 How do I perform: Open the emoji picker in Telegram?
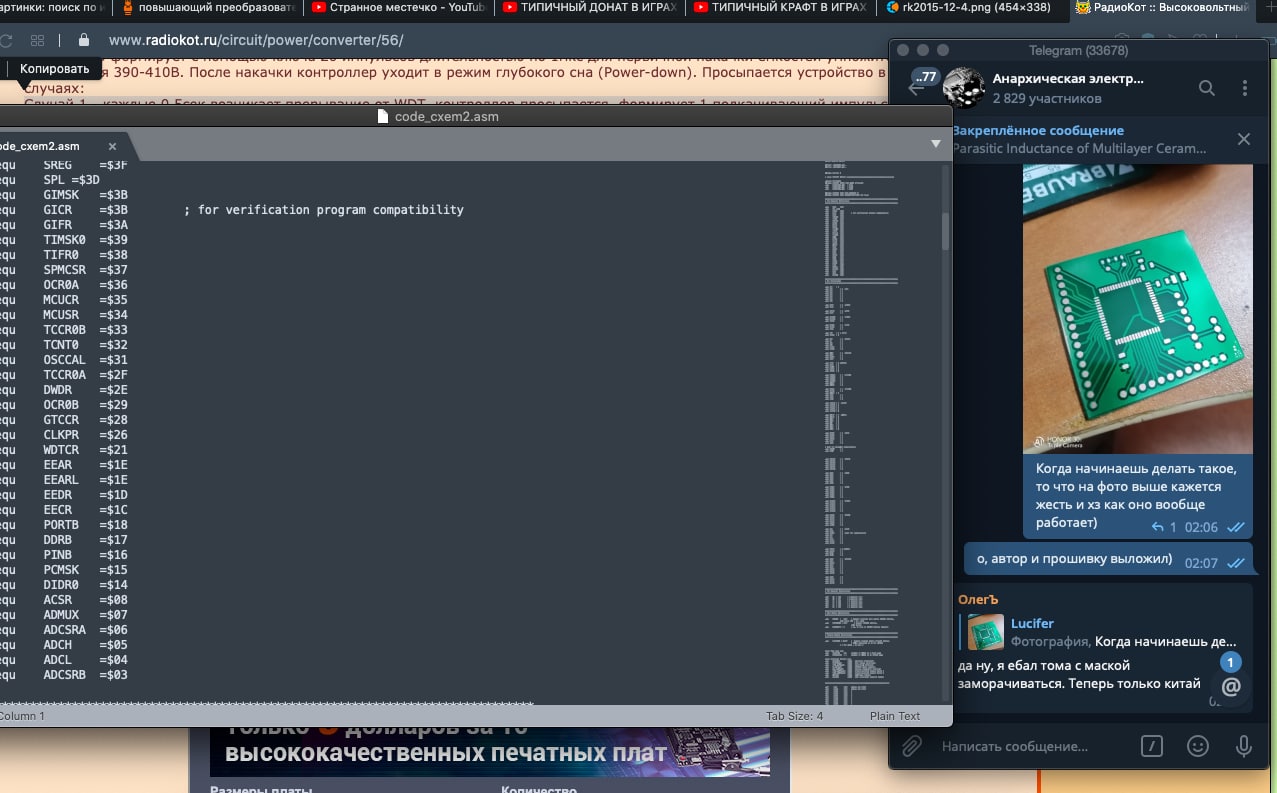(1197, 746)
